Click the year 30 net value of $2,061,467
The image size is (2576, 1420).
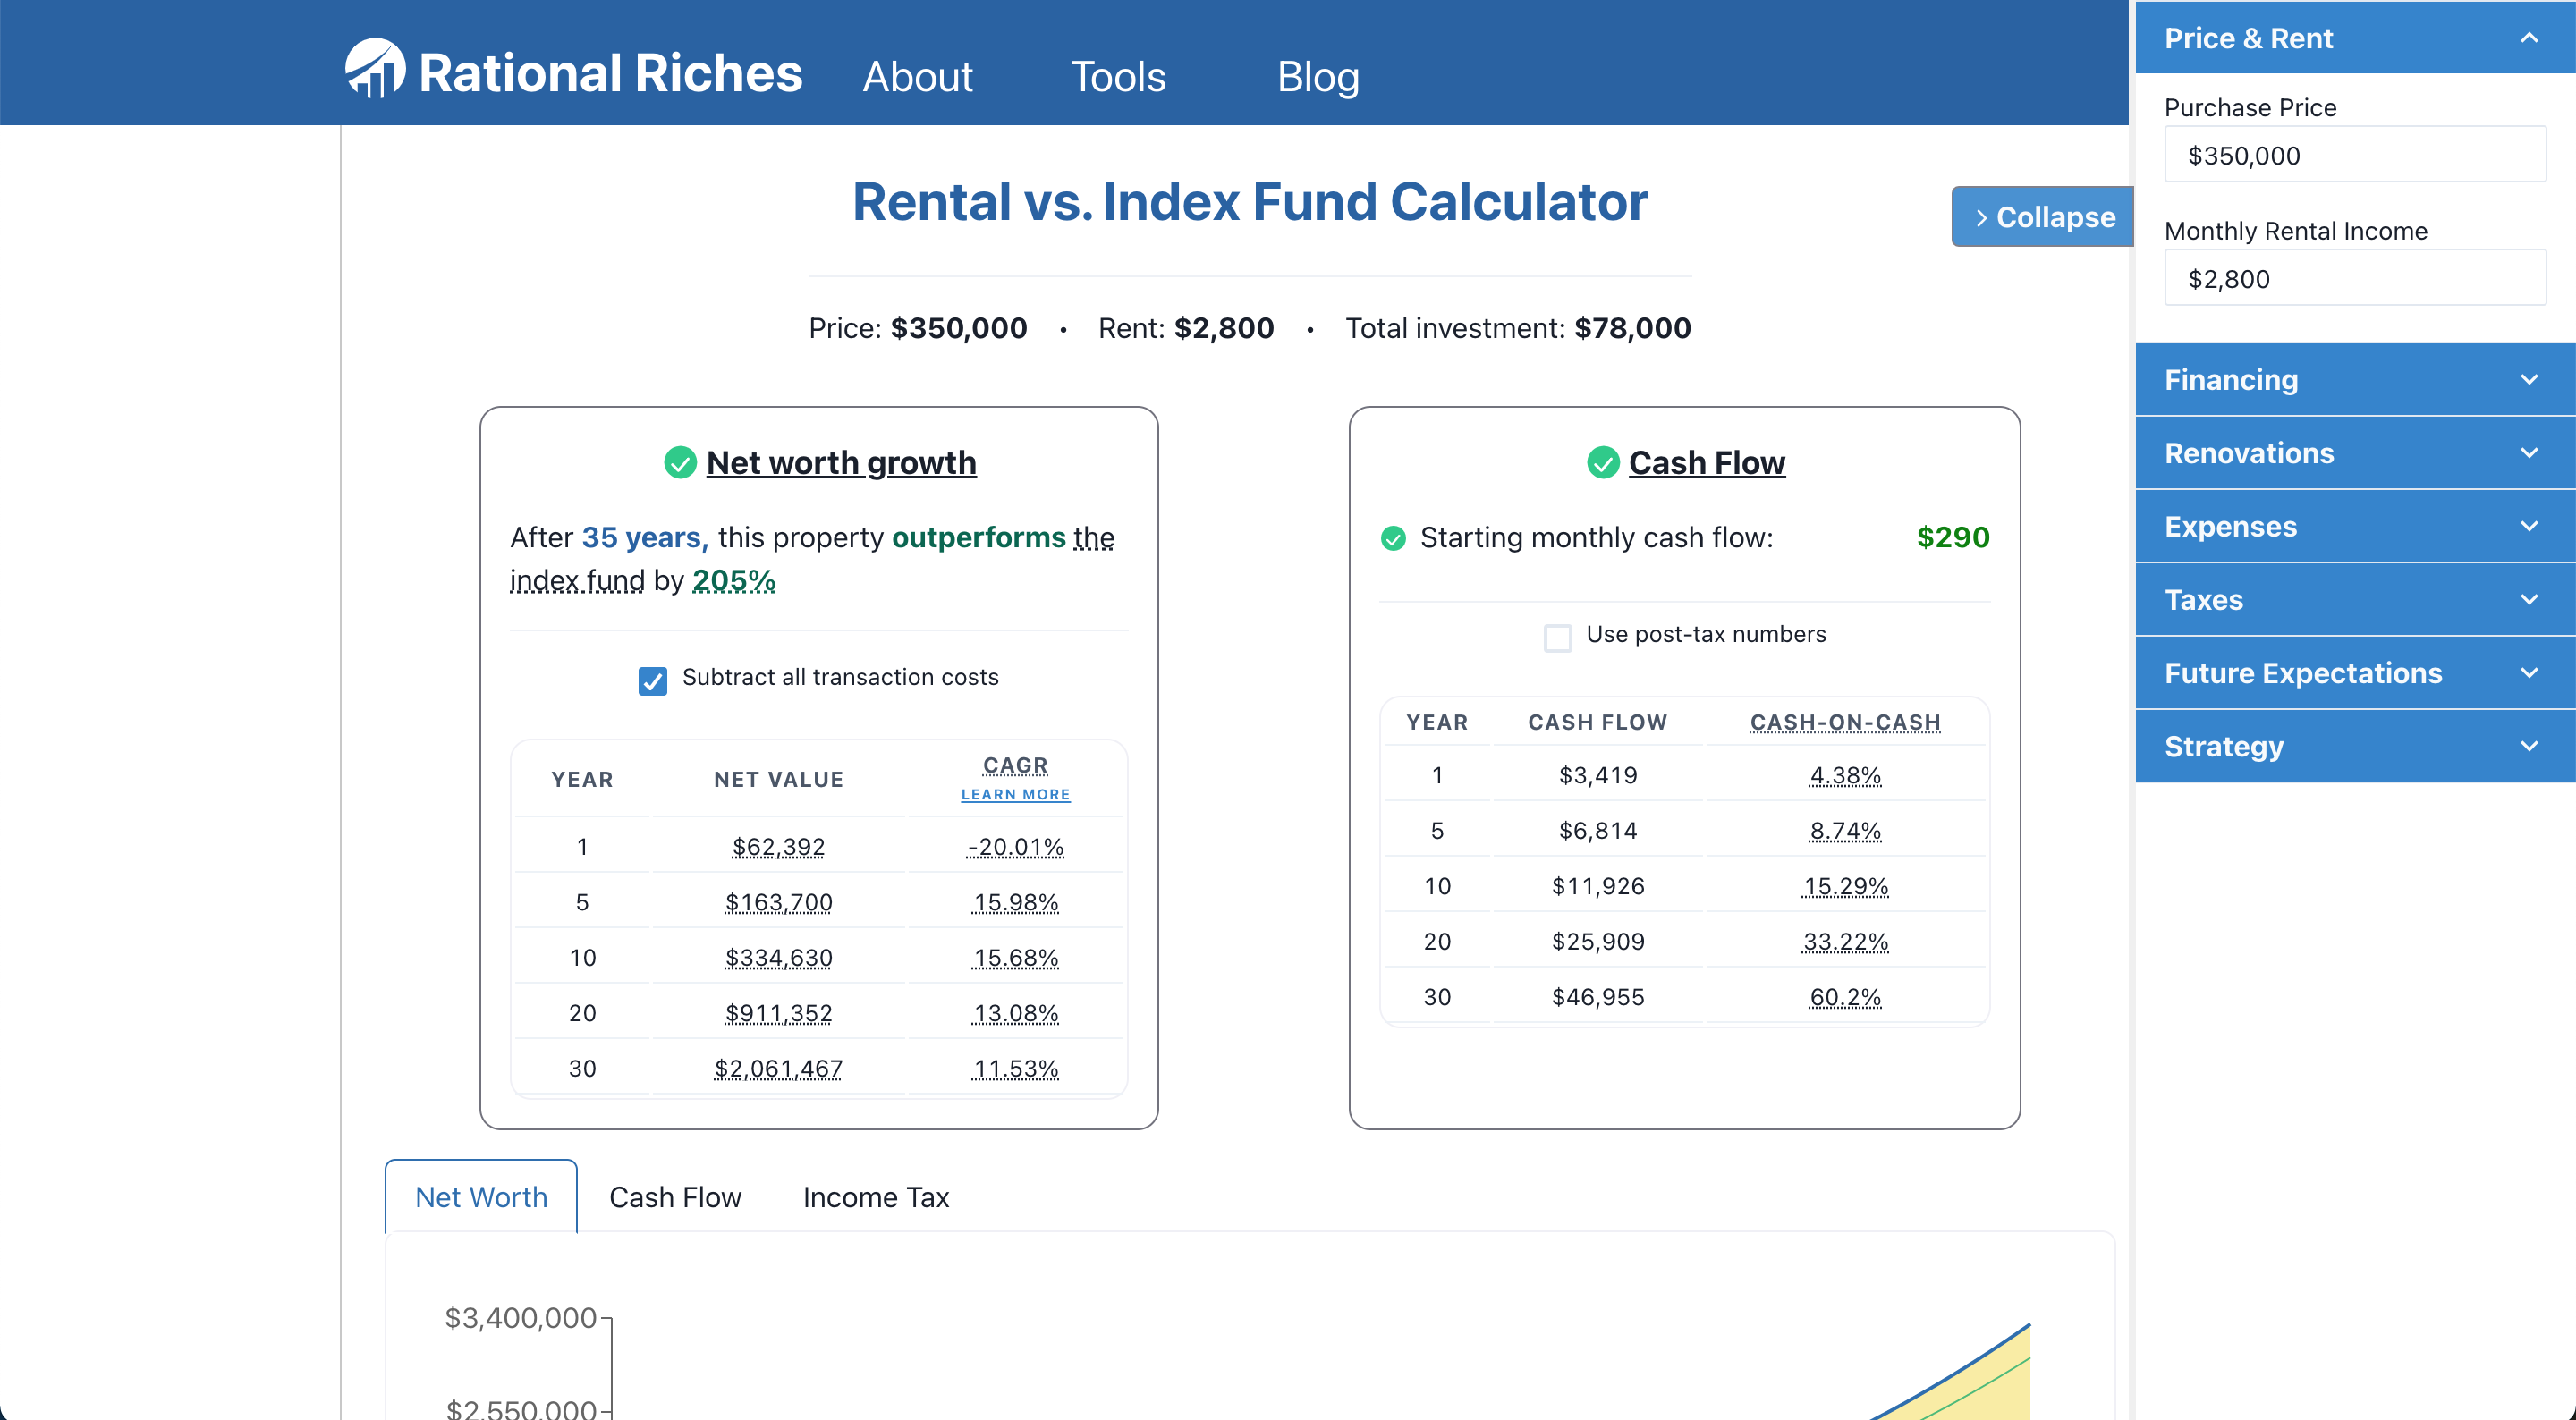pos(779,1068)
